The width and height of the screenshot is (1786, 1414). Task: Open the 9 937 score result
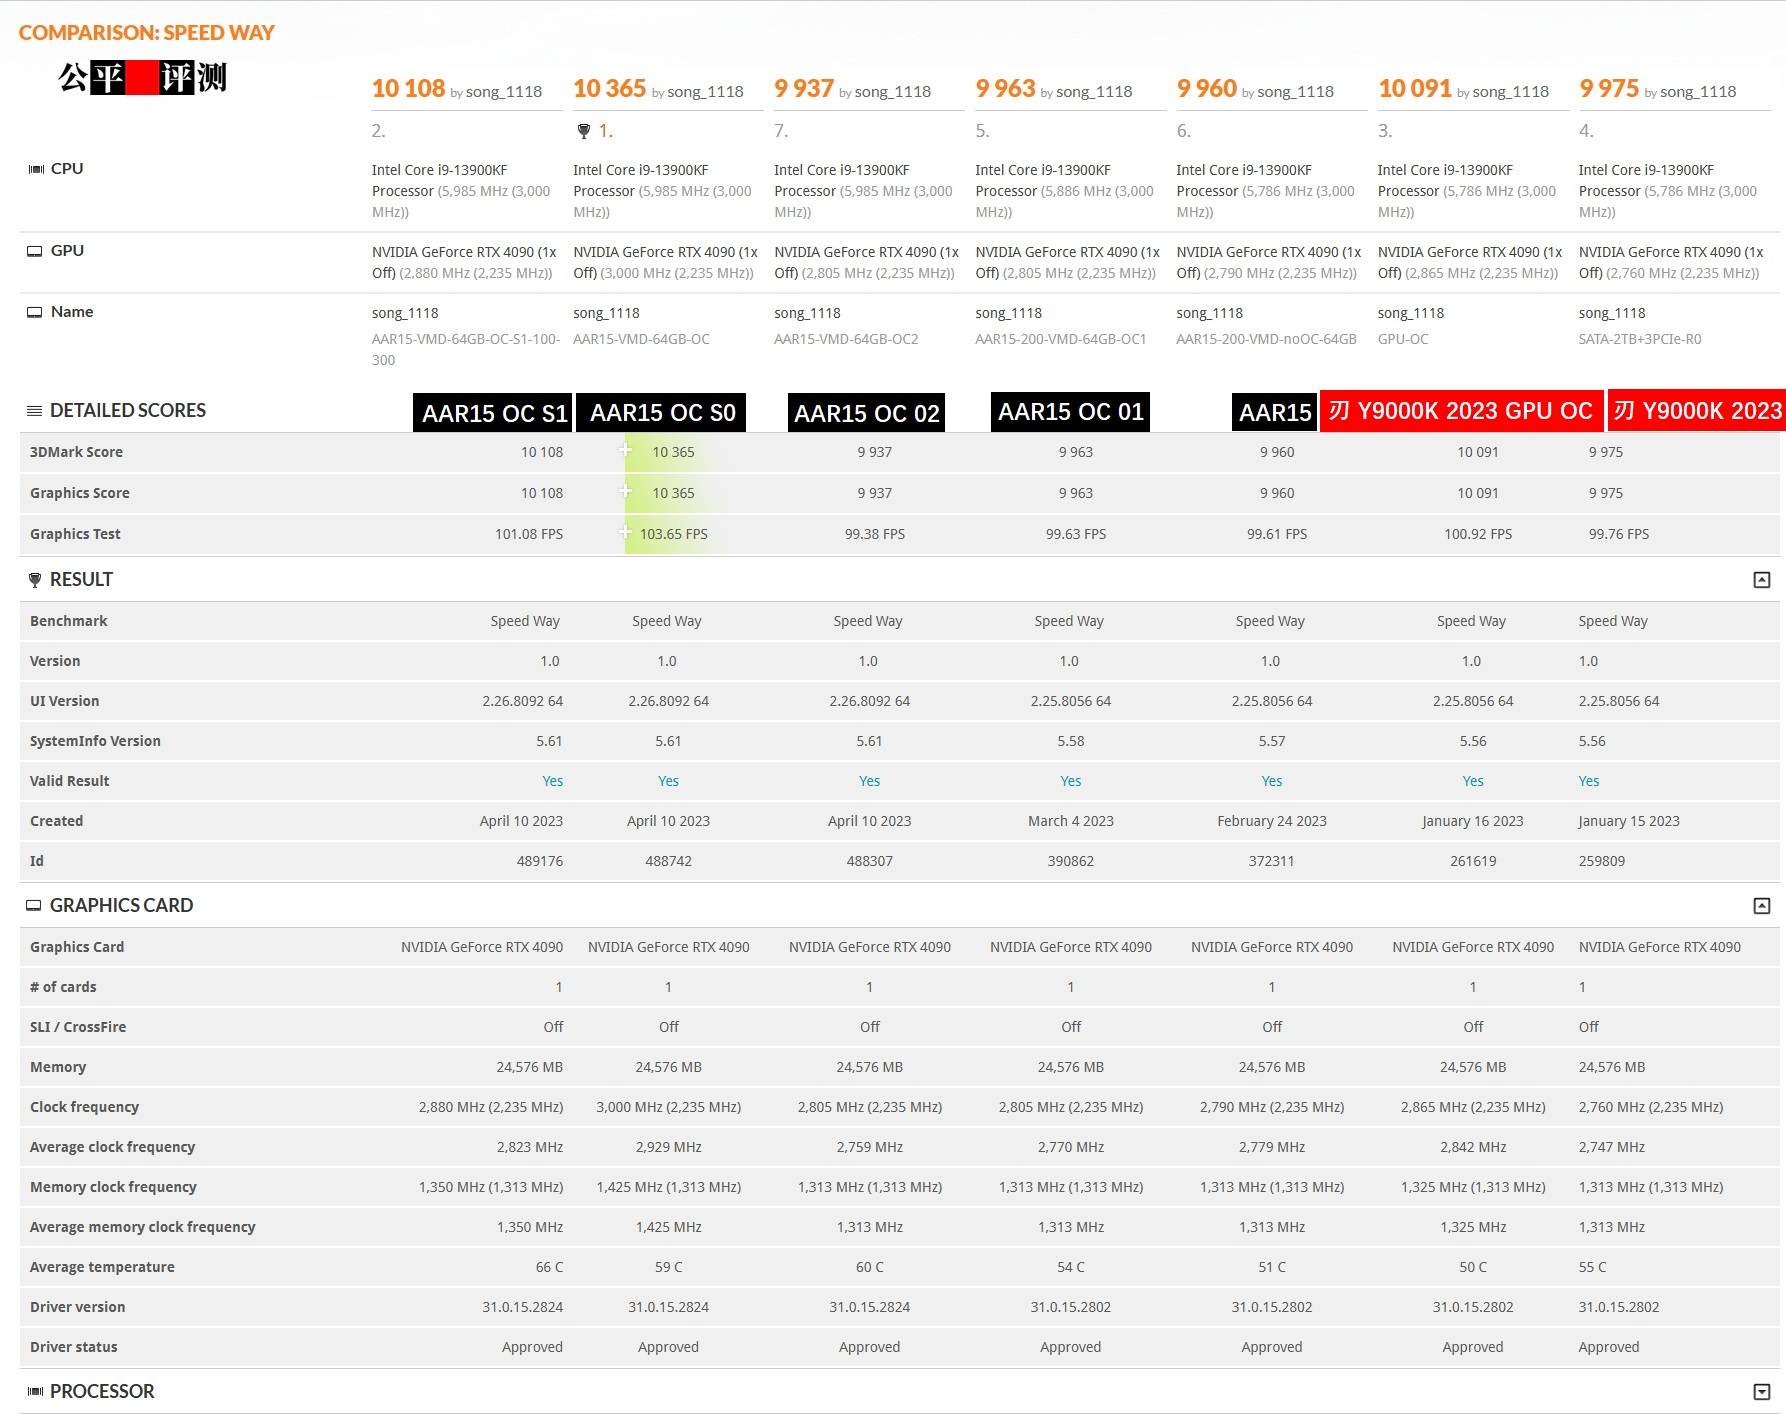coord(804,89)
